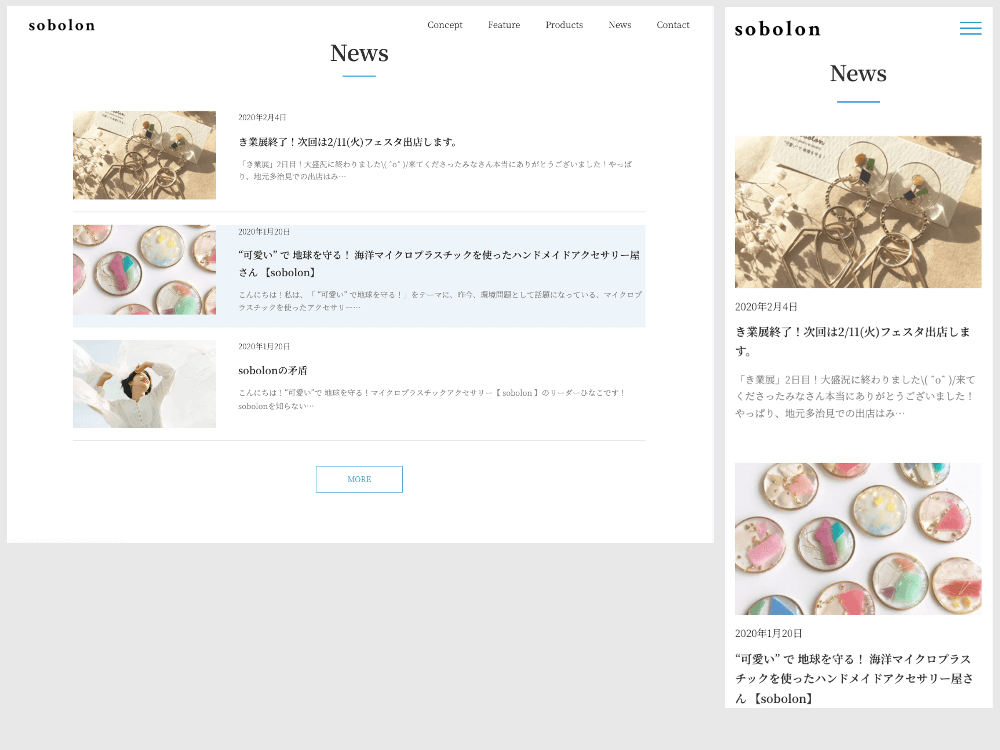This screenshot has height=750, width=1000.
Task: Open mobile article title ending with 【sobolon】
Action: pyautogui.click(x=853, y=679)
